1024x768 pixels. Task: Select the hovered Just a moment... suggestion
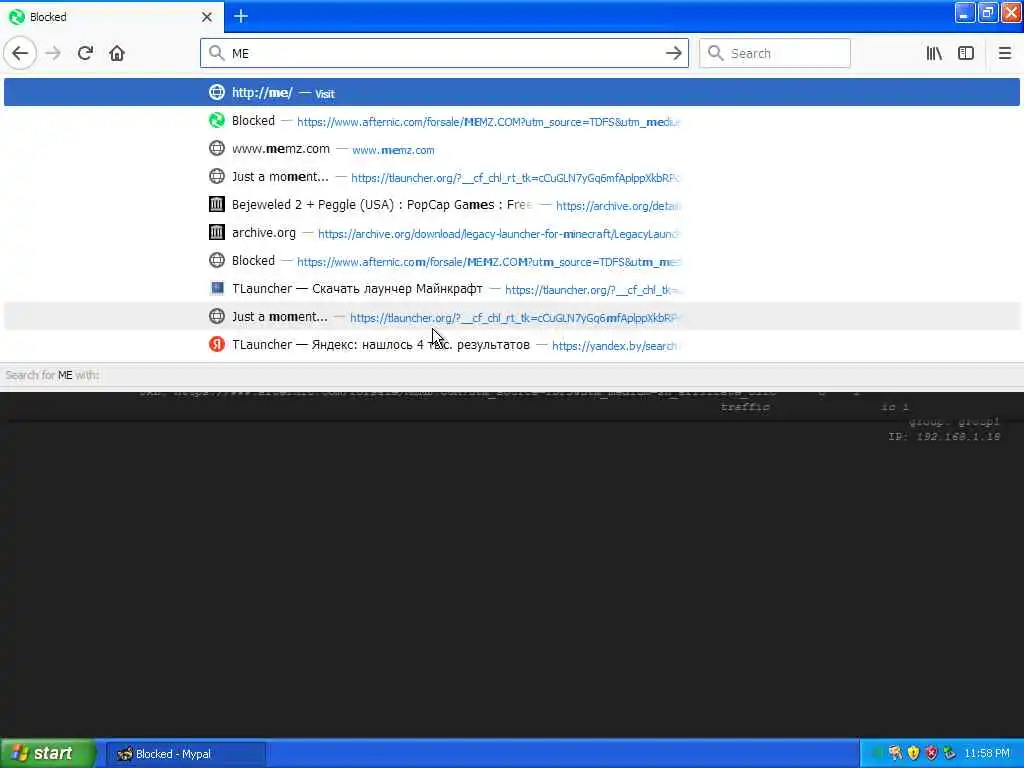tap(511, 317)
